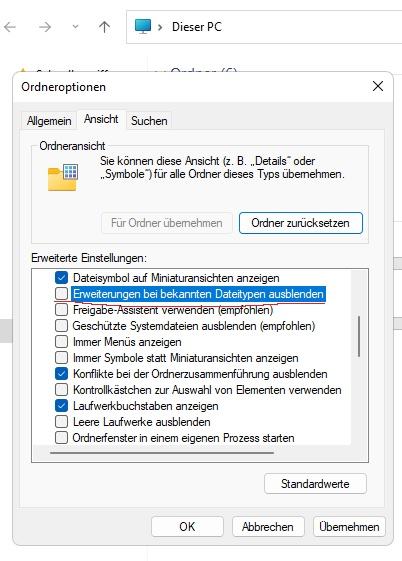Disable Laufwerkbuchstaben anzeigen checkbox

pos(62,406)
